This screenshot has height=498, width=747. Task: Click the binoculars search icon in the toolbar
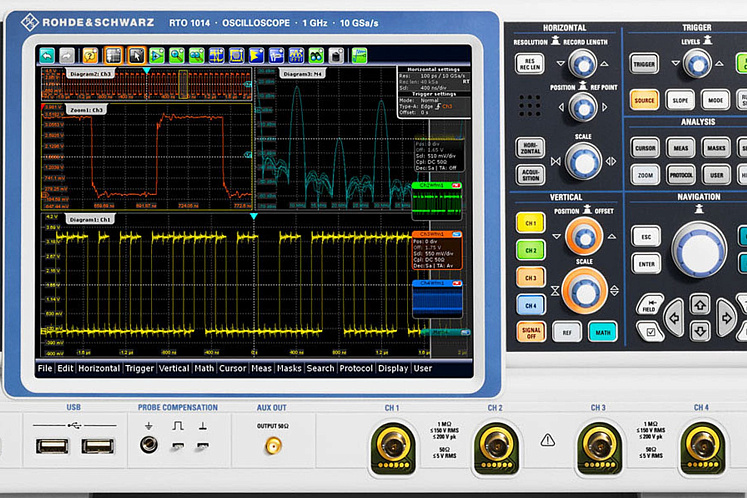[316, 55]
